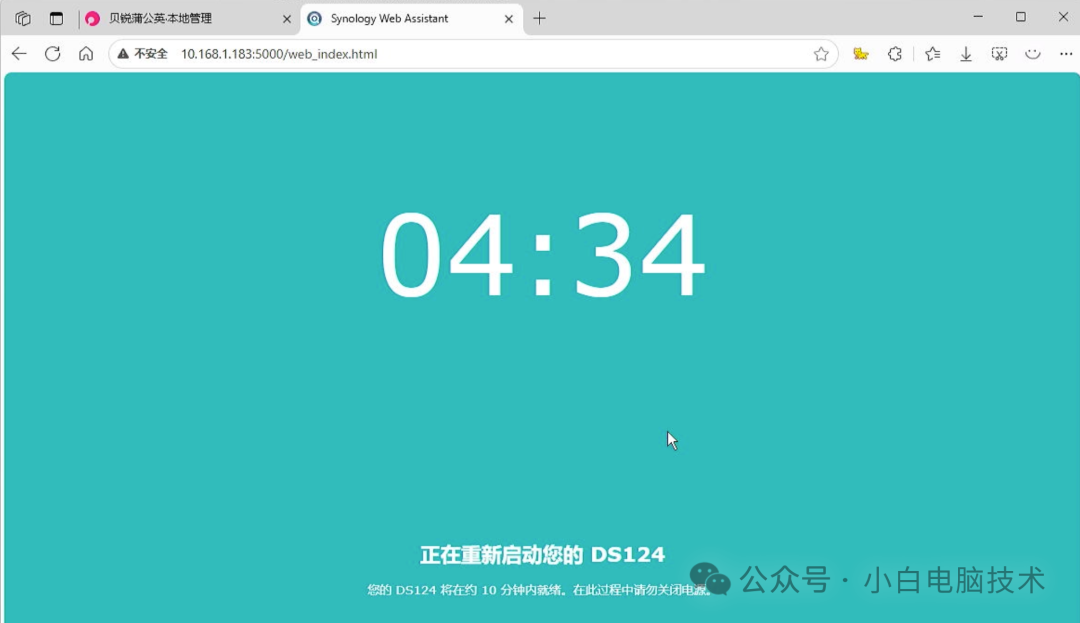1080x623 pixels.
Task: Select the Synology Web Assistant tab
Action: (395, 17)
